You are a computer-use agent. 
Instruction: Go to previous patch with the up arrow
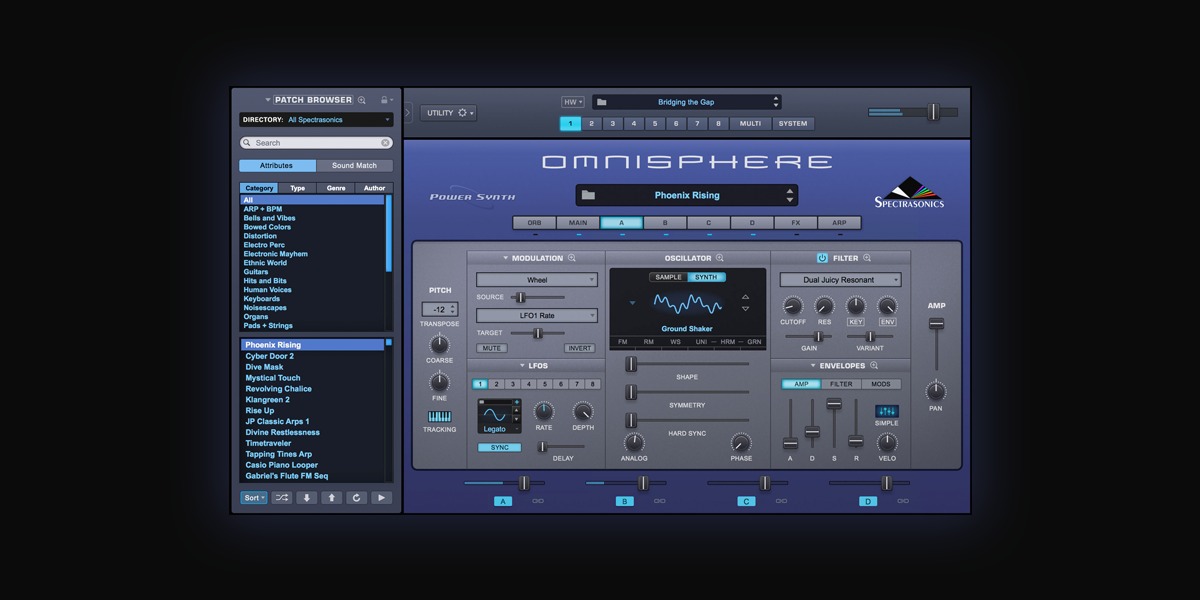tap(332, 497)
